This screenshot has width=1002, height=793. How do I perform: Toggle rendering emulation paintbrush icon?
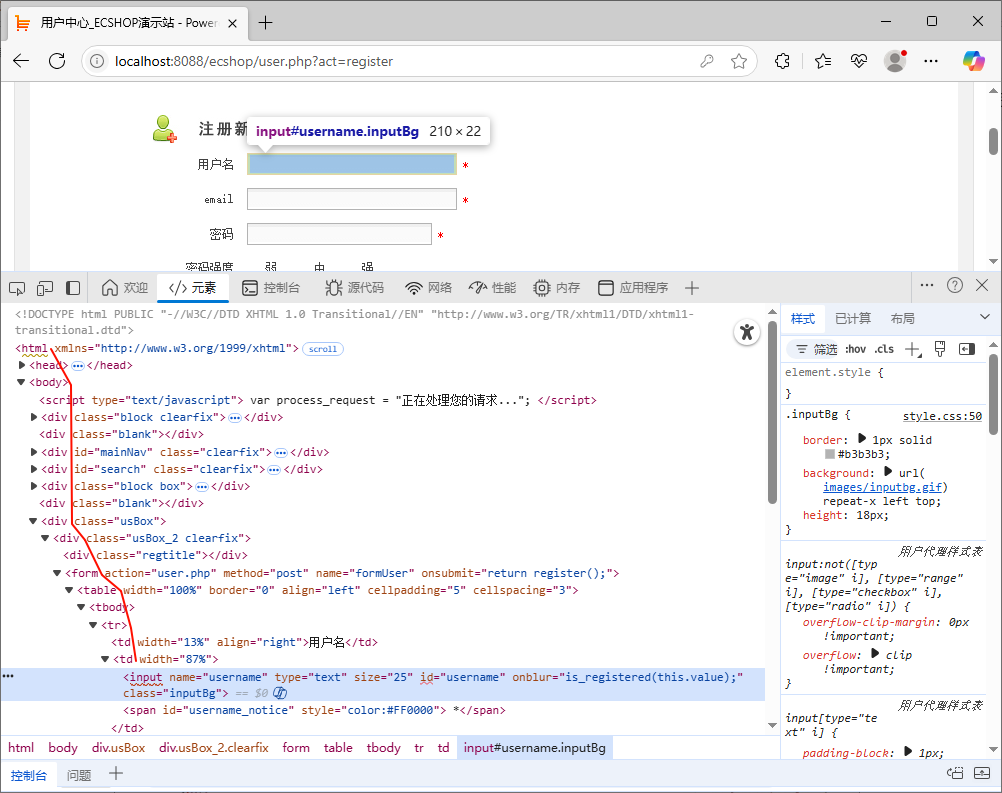point(939,349)
